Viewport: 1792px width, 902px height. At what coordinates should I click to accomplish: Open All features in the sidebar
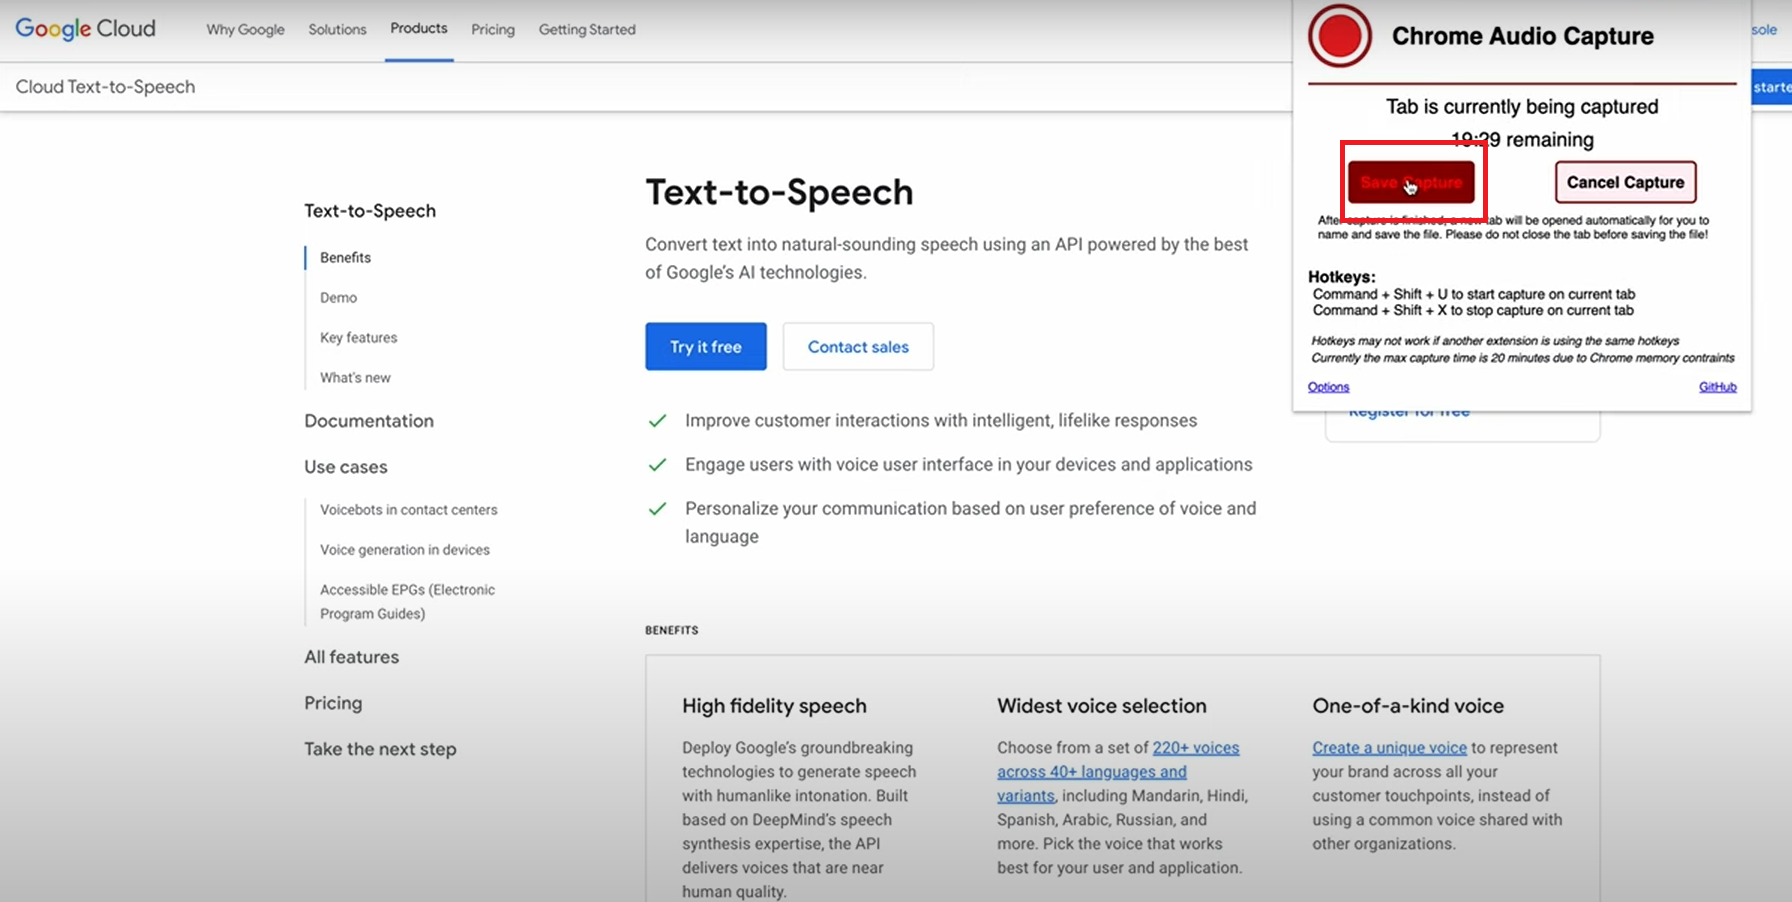coord(351,657)
